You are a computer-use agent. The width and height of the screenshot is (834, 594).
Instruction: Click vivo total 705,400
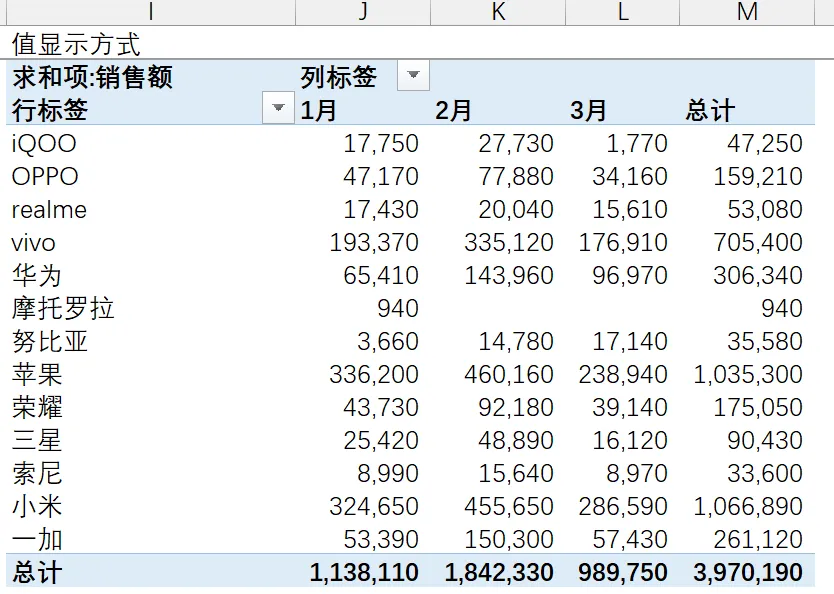click(x=758, y=242)
